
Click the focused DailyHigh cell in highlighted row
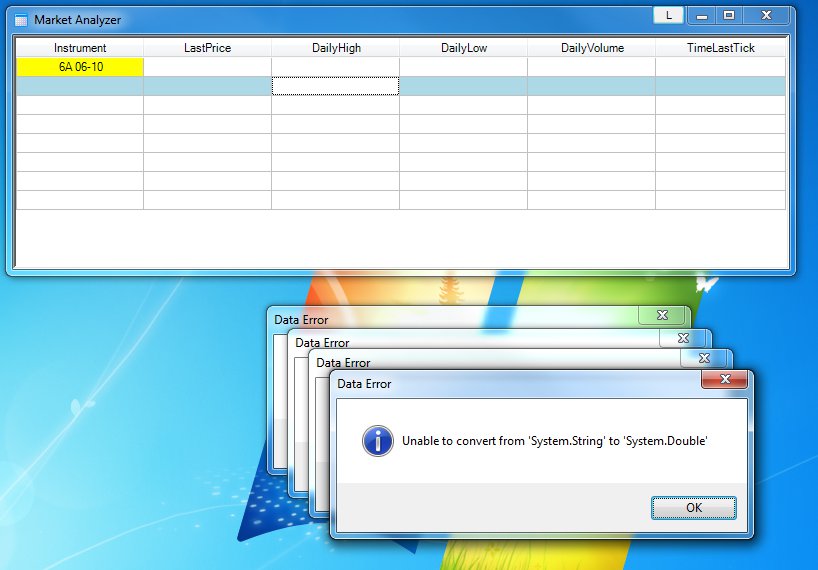(x=335, y=86)
